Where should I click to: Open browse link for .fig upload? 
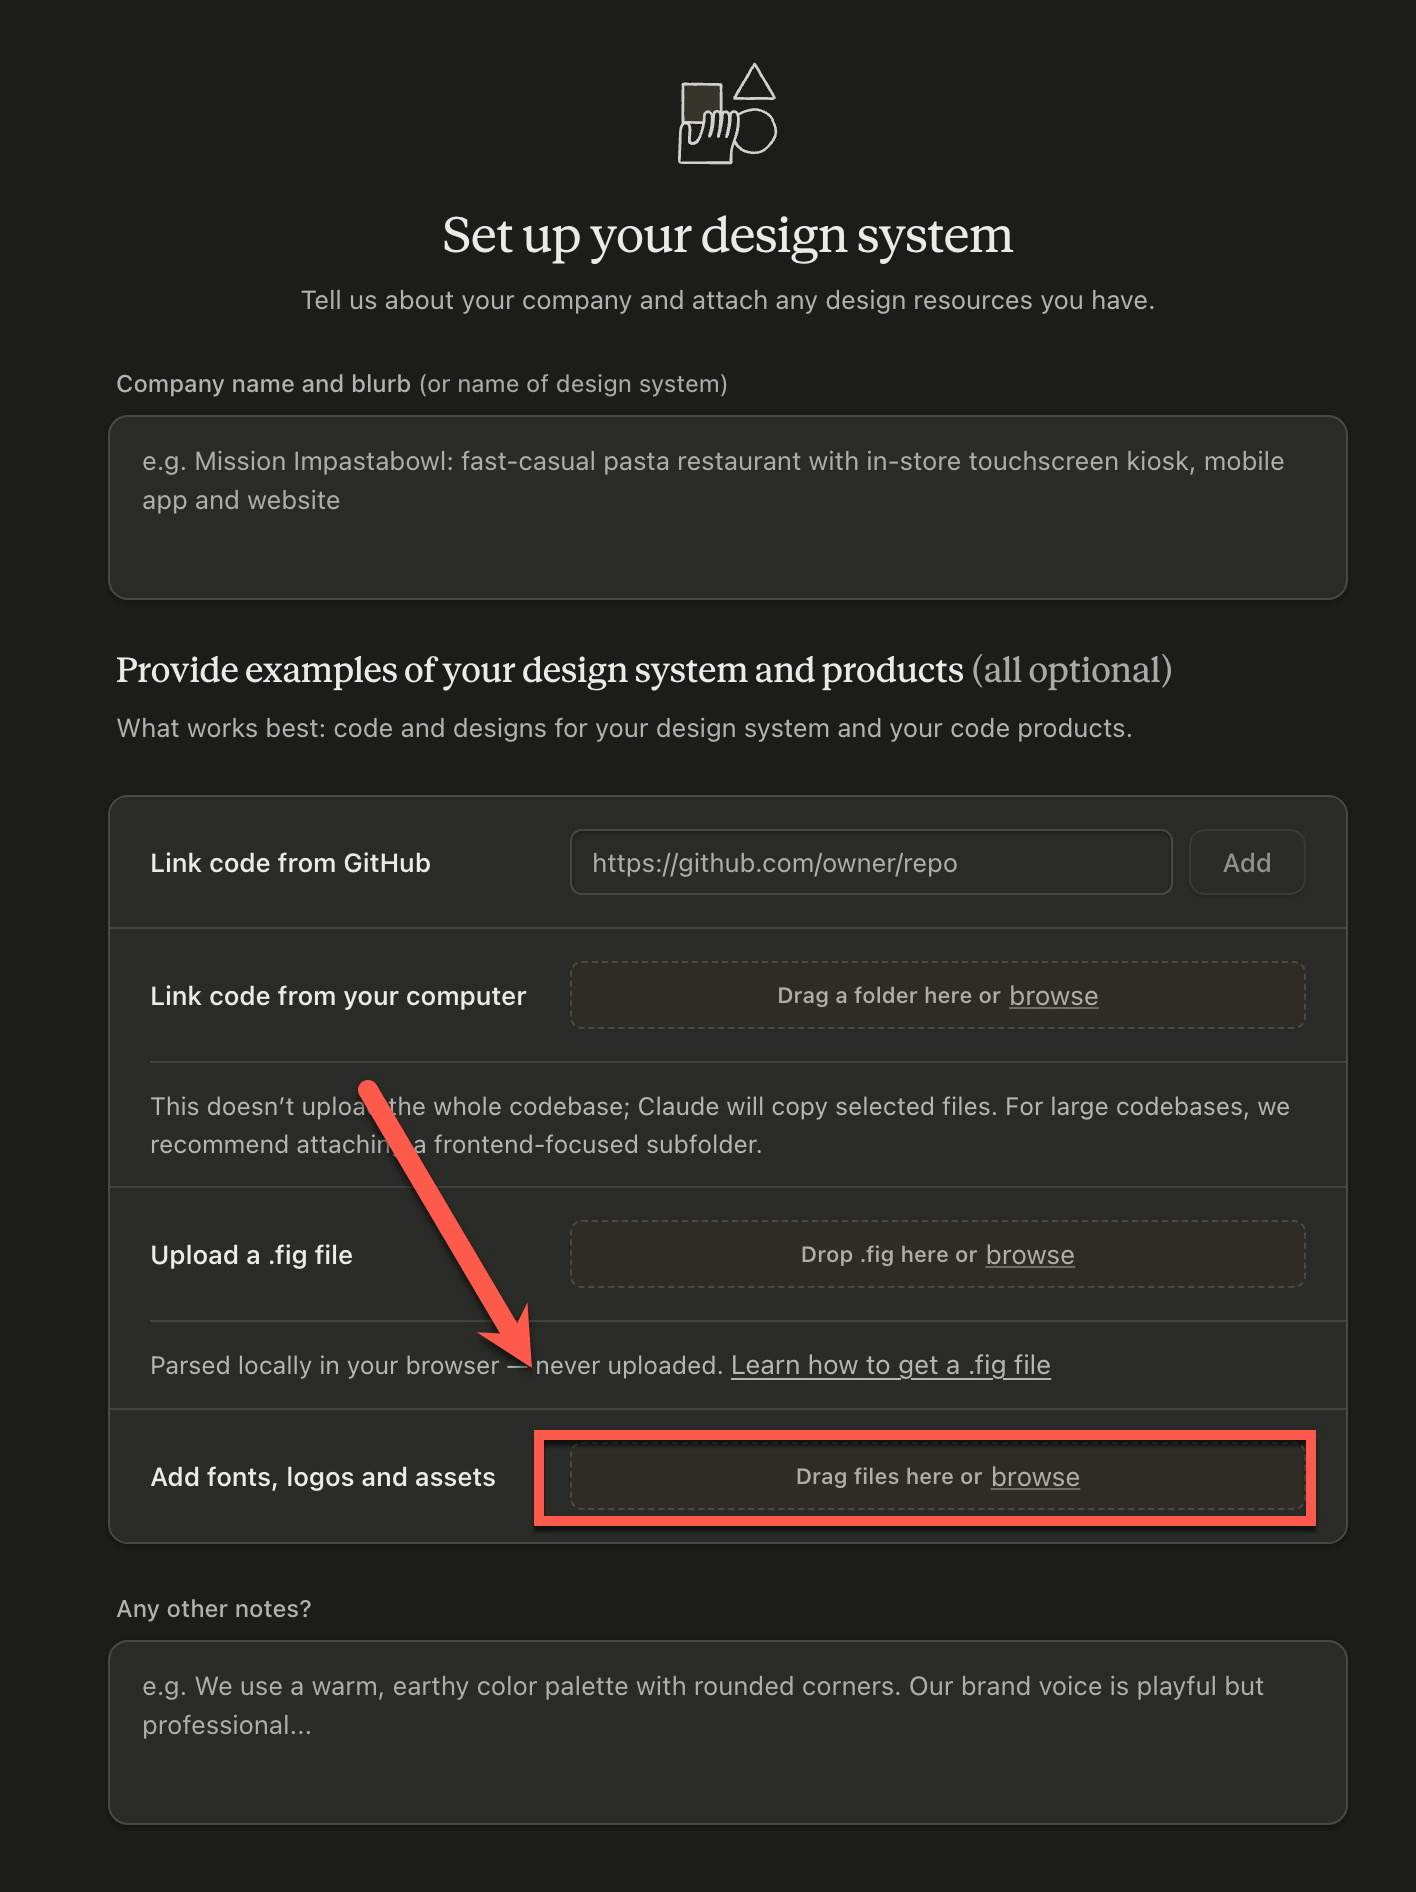[1030, 1255]
